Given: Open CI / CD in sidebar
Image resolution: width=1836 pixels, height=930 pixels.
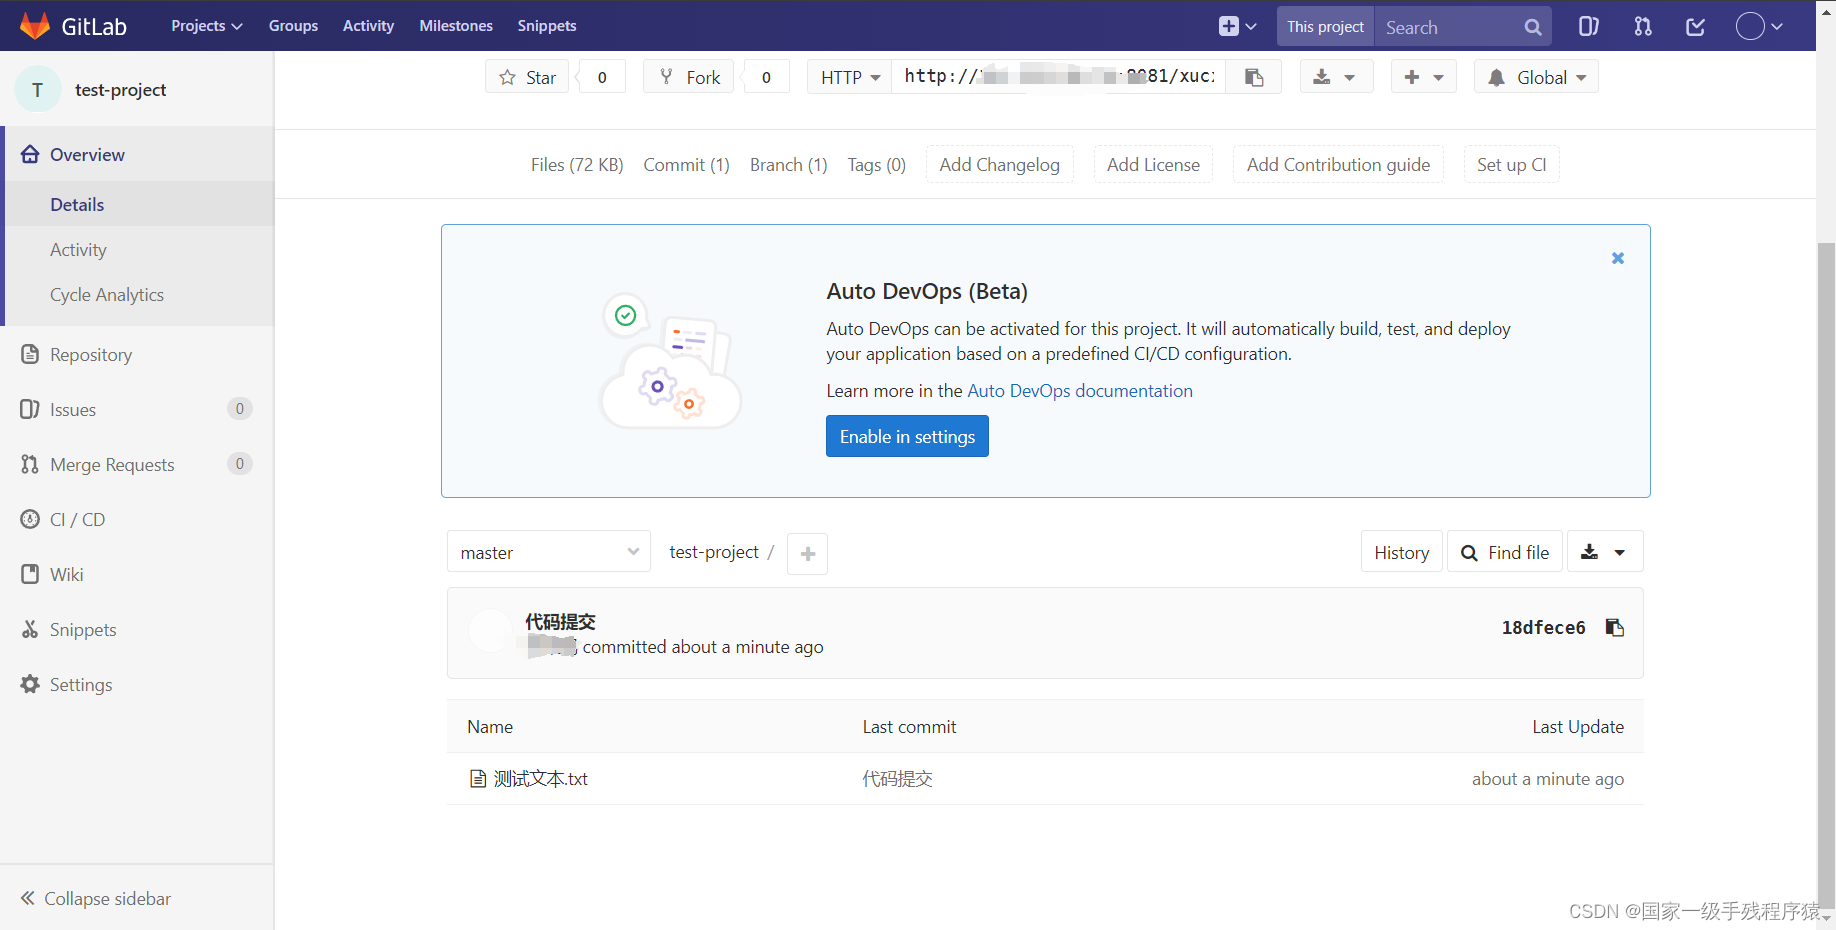Looking at the screenshot, I should pyautogui.click(x=137, y=519).
